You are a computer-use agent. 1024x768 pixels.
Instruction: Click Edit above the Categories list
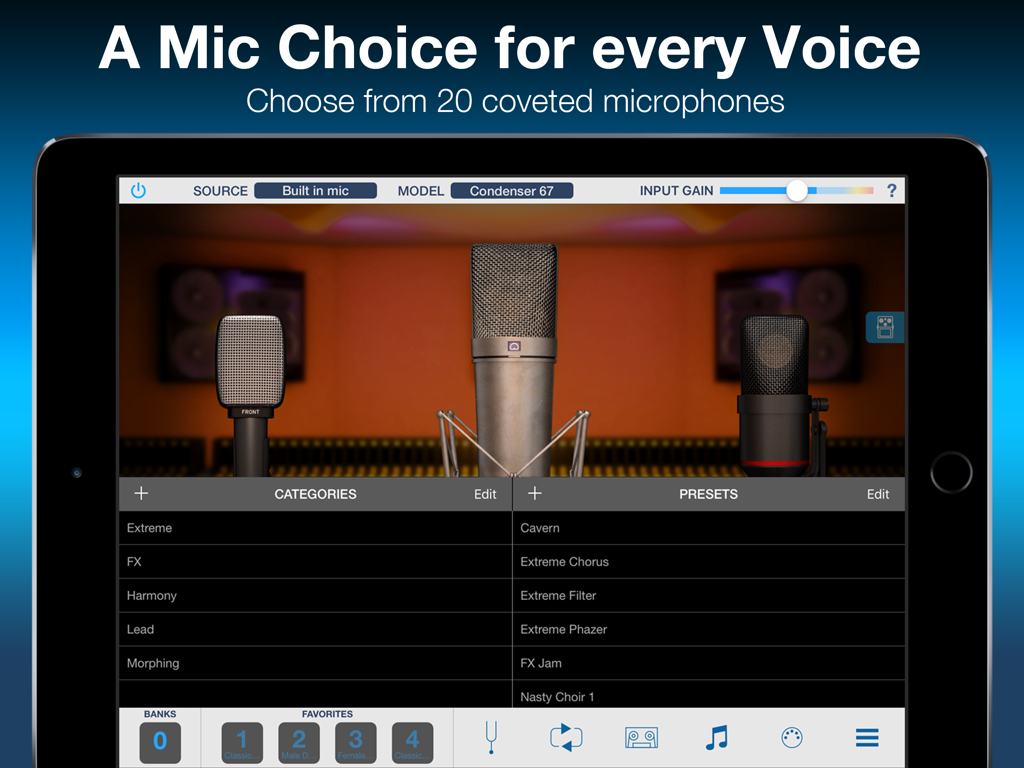click(x=485, y=493)
